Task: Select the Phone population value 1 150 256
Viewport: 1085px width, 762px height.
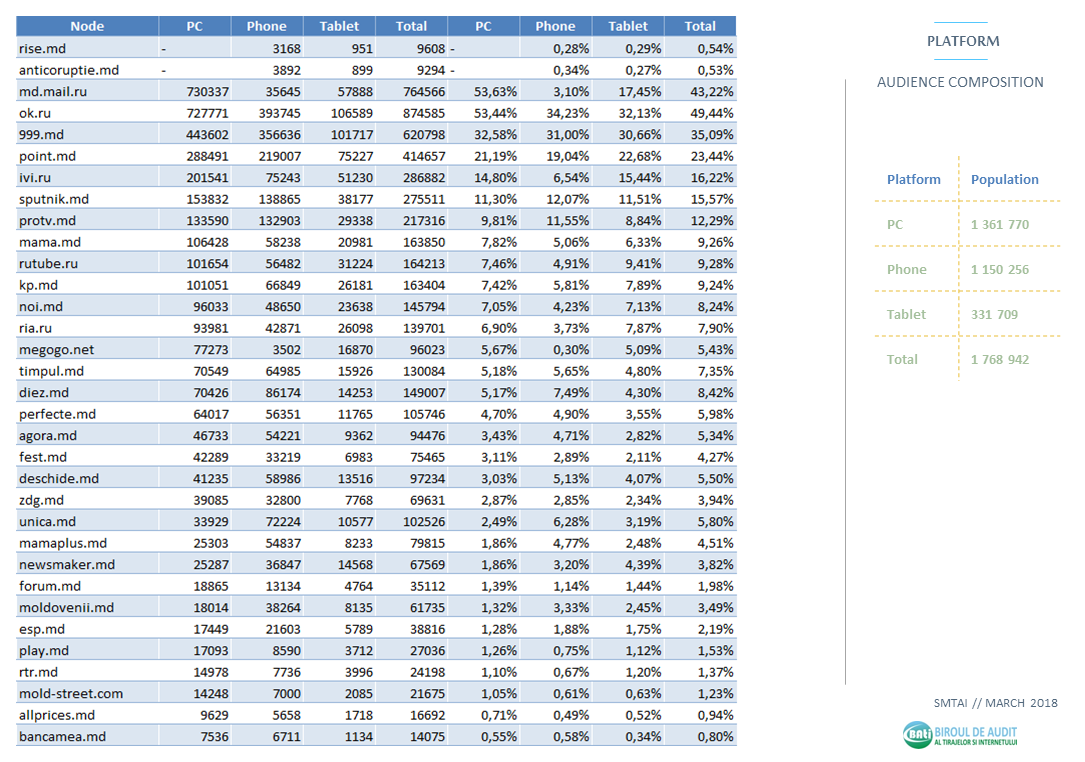Action: (x=999, y=270)
